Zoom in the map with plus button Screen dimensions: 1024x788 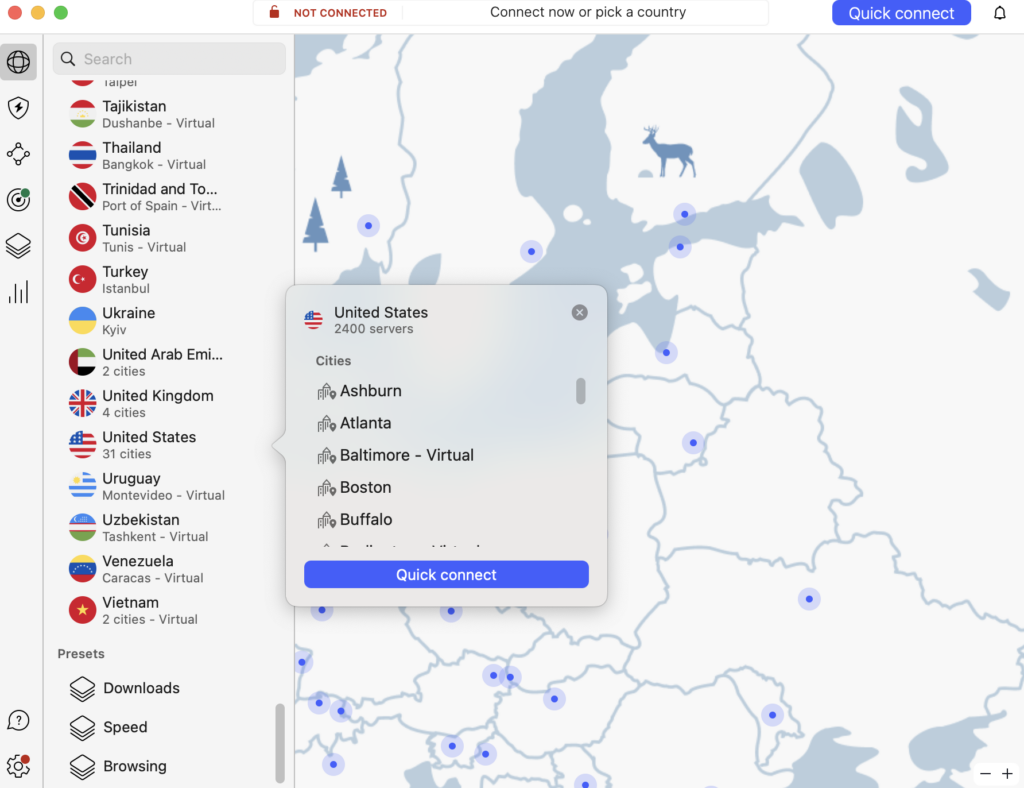pos(1008,774)
